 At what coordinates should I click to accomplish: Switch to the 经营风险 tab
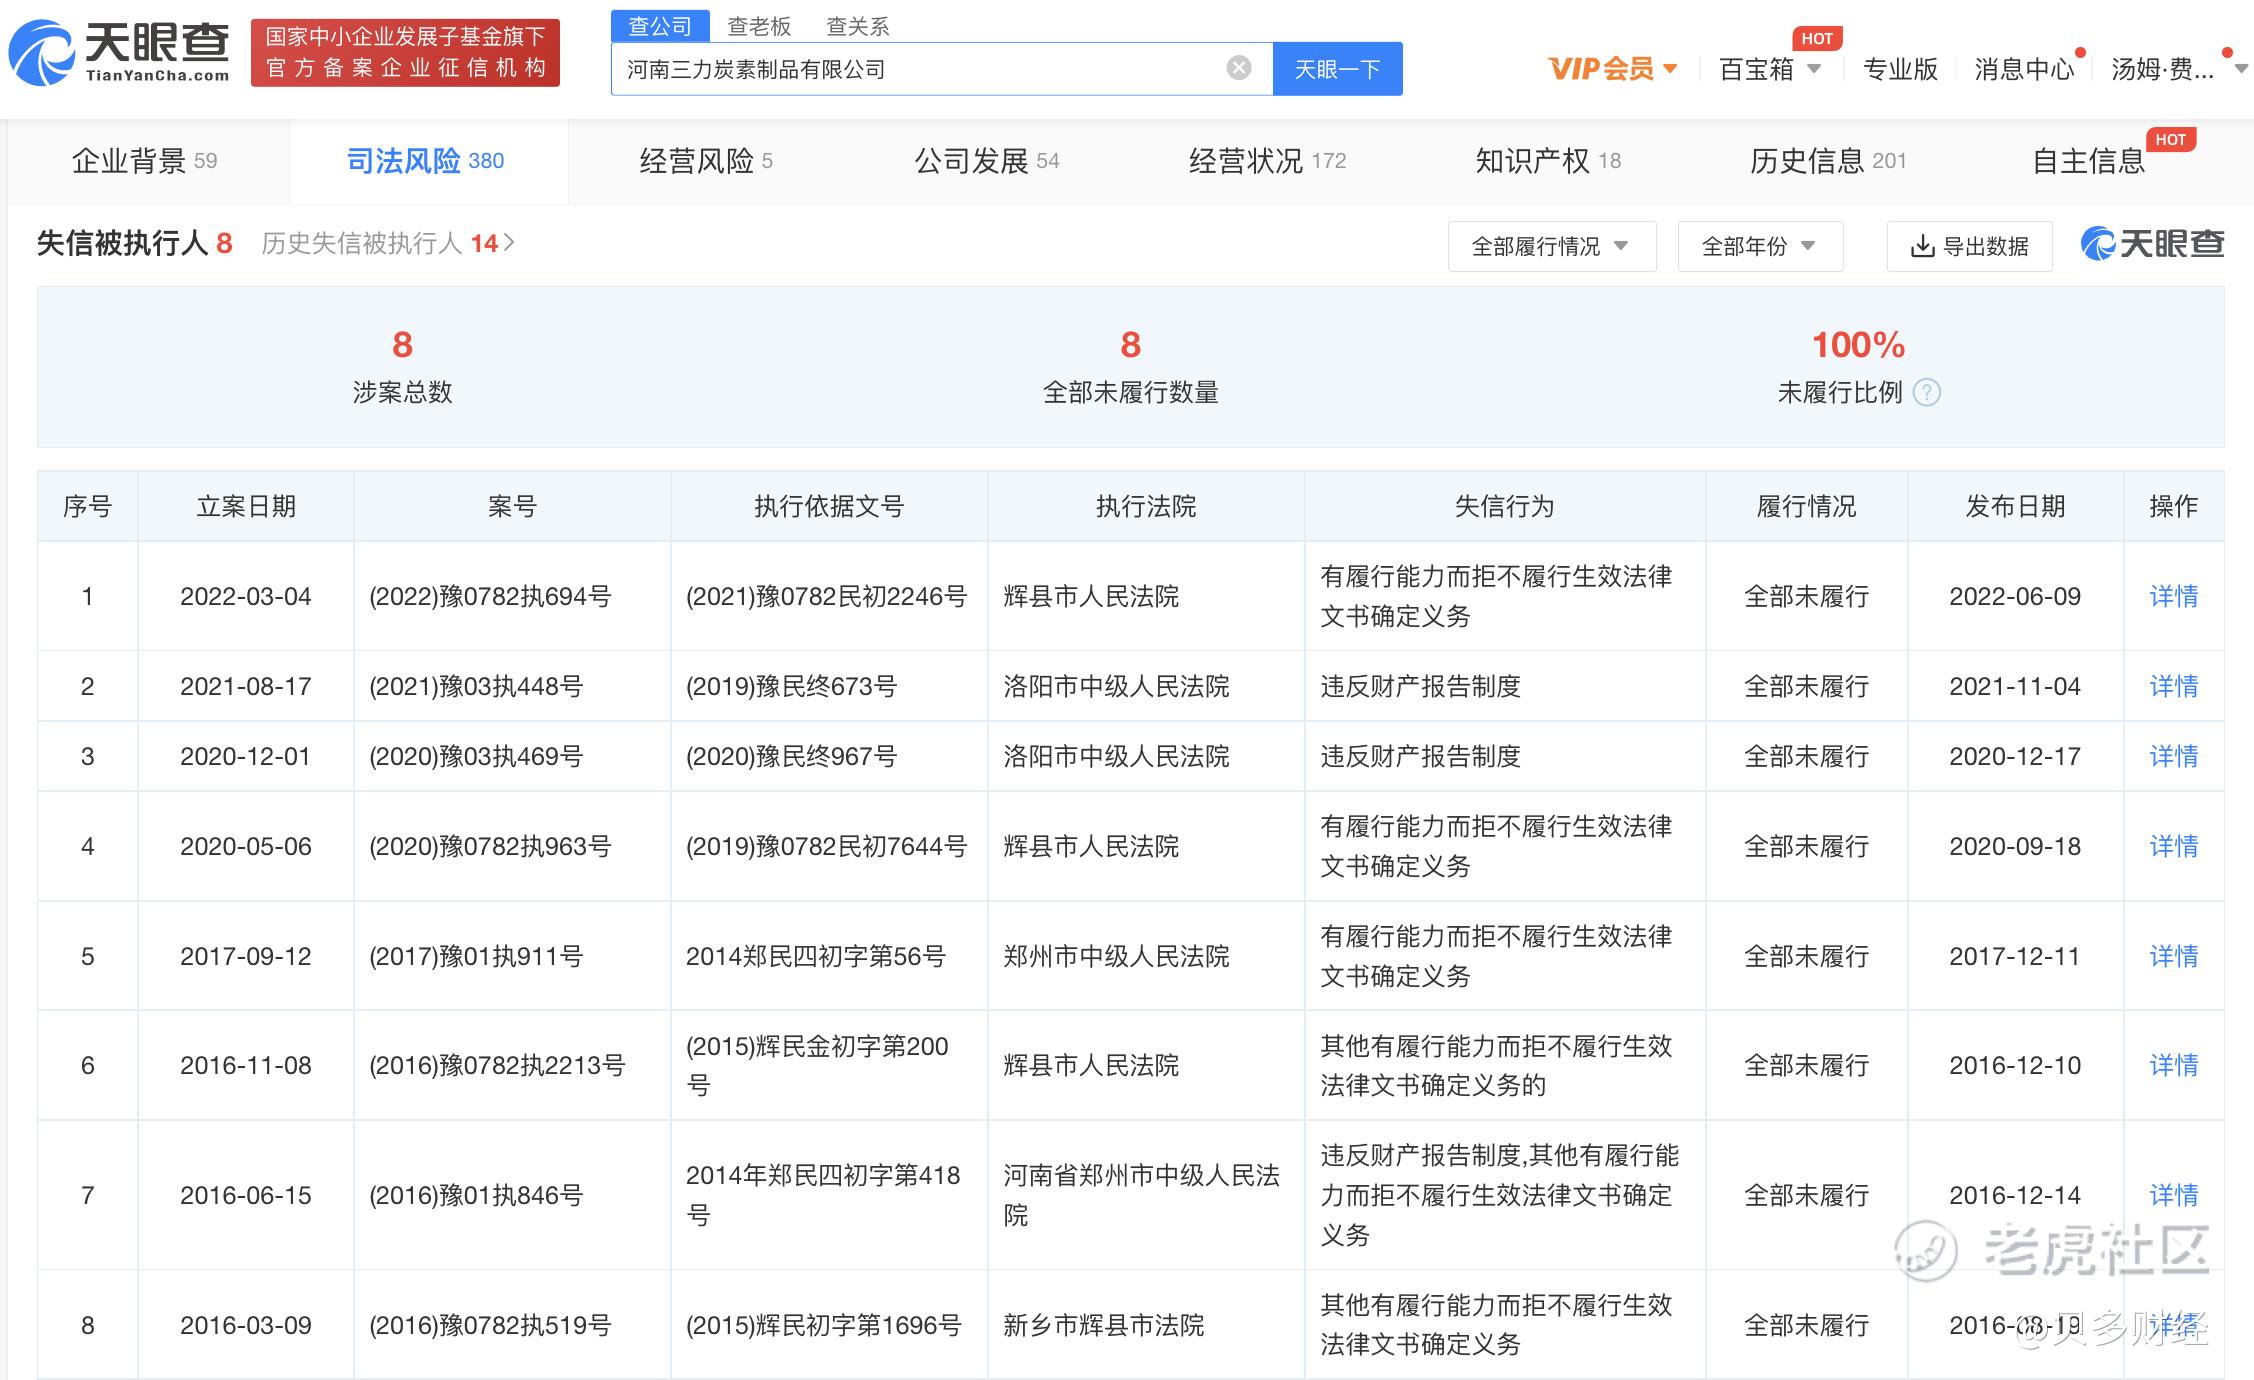[x=705, y=161]
